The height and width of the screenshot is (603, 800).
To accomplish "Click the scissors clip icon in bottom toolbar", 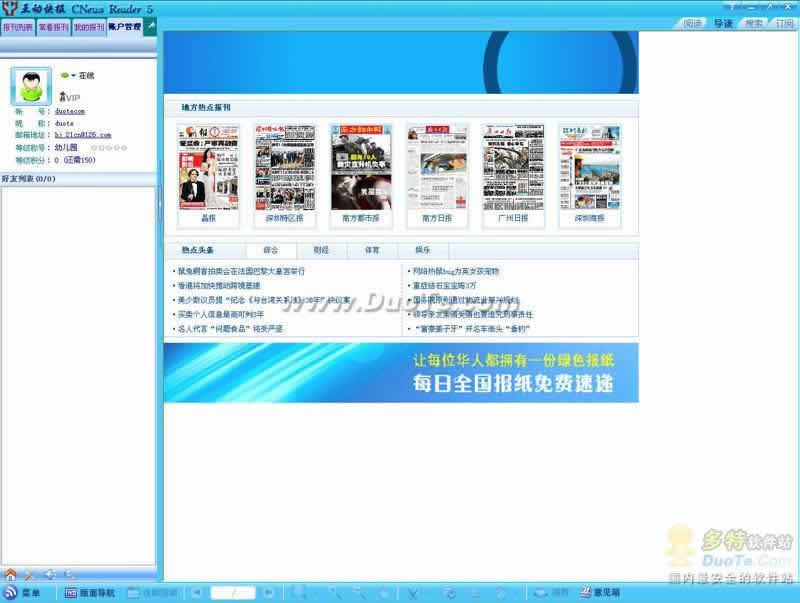I will (412, 593).
